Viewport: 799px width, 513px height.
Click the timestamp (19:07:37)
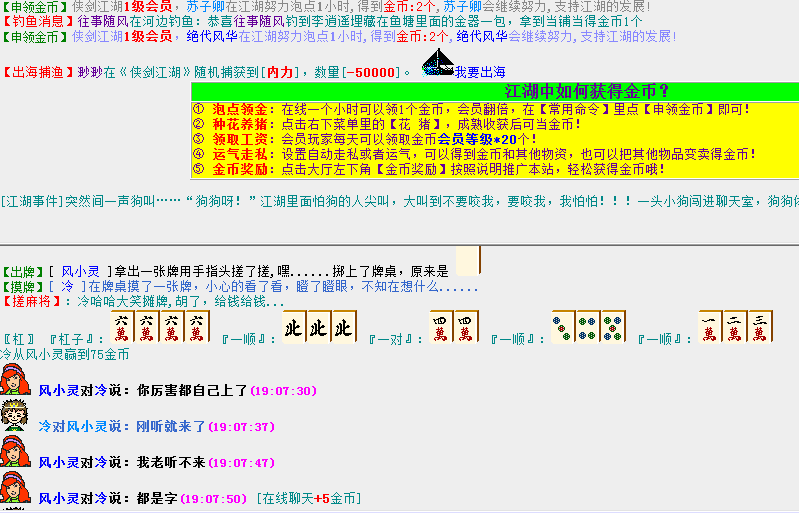[x=242, y=427]
